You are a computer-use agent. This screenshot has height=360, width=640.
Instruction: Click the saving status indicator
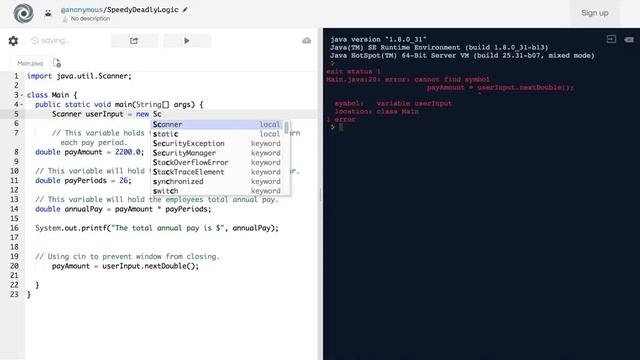[x=50, y=41]
